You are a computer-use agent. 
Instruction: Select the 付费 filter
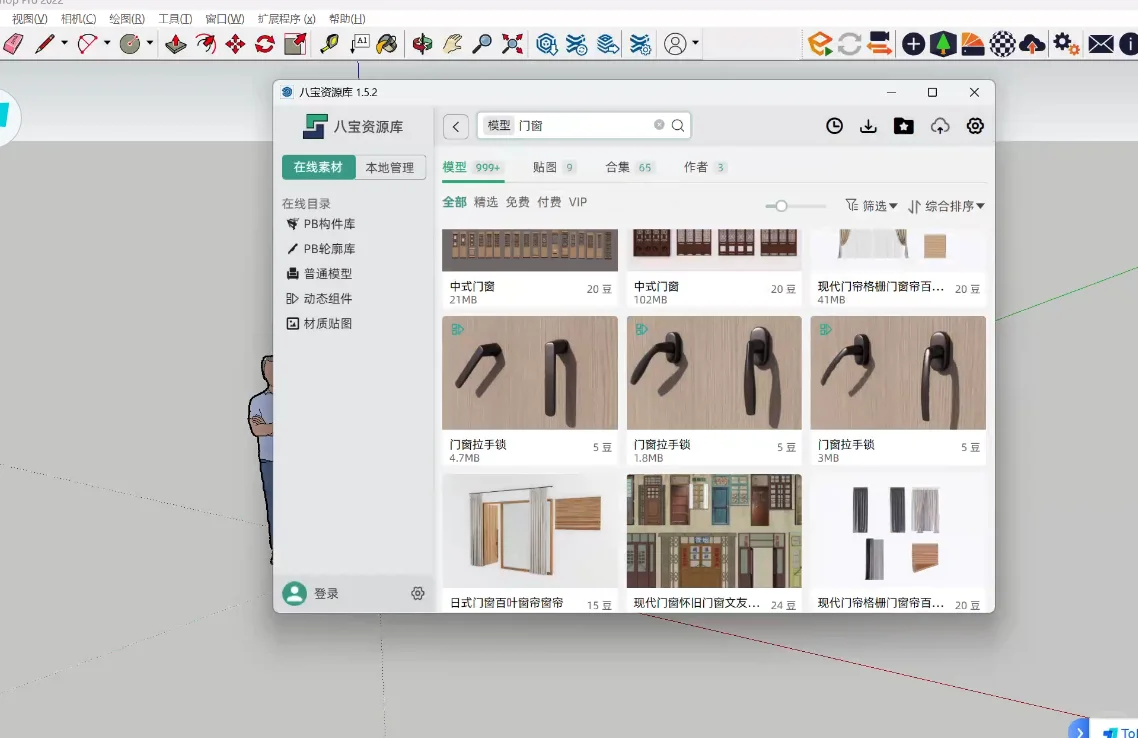point(549,202)
